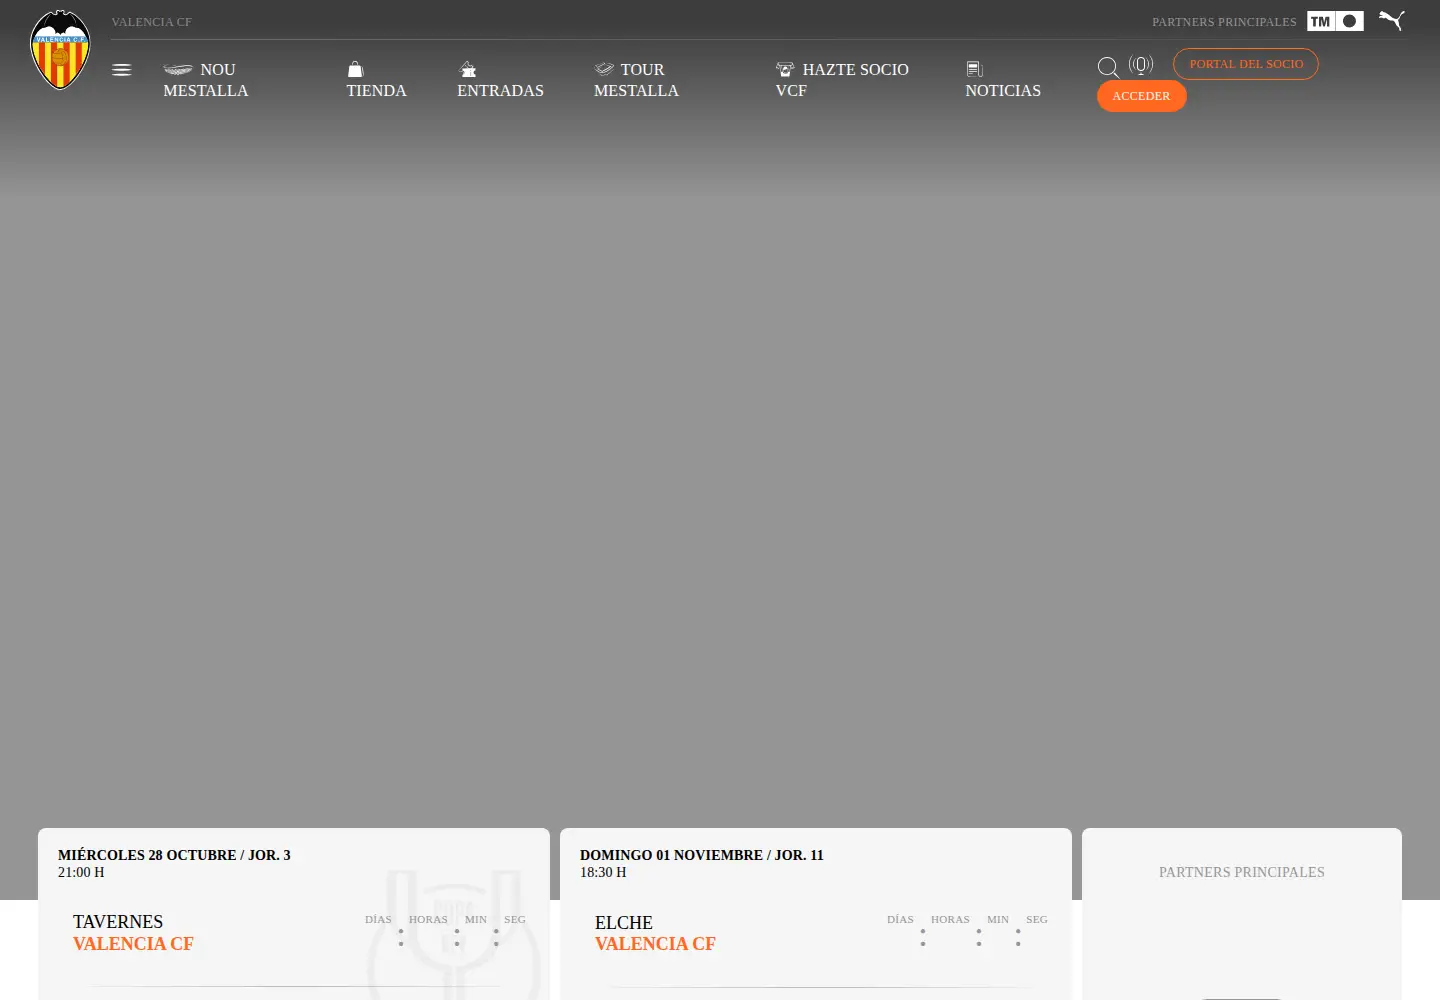Click the TM partner logo in header
The height and width of the screenshot is (1000, 1440).
1335,21
